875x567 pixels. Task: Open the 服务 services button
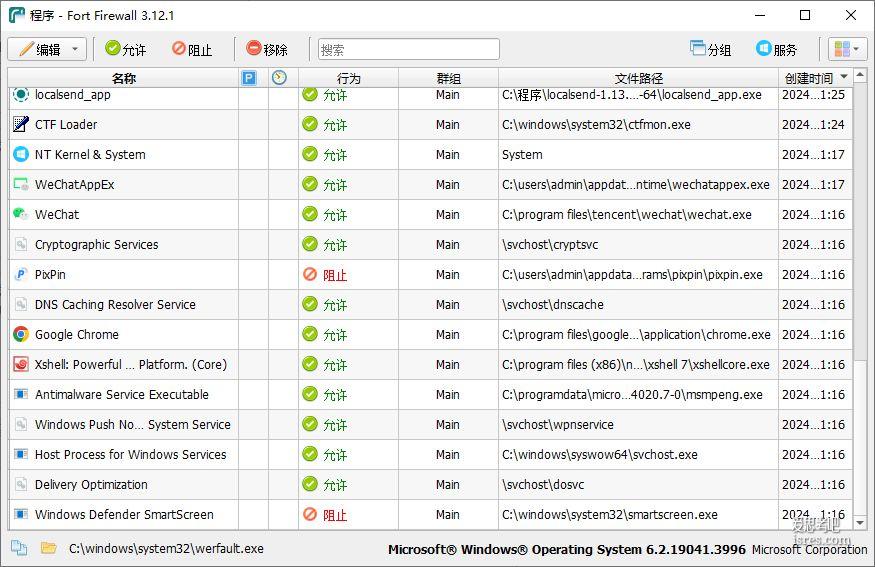pyautogui.click(x=777, y=50)
